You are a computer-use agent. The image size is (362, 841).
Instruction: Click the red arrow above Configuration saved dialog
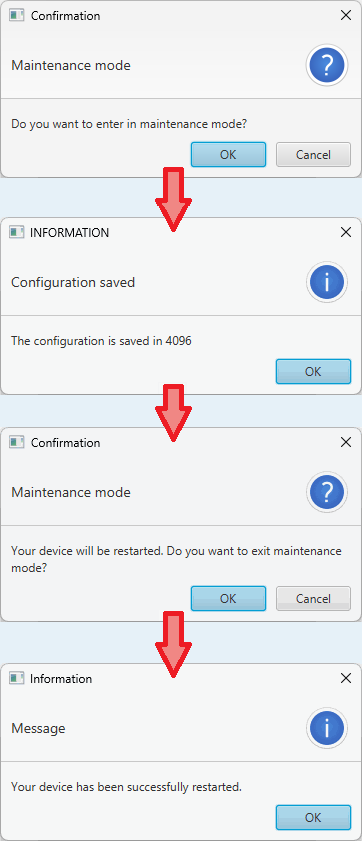pos(173,200)
